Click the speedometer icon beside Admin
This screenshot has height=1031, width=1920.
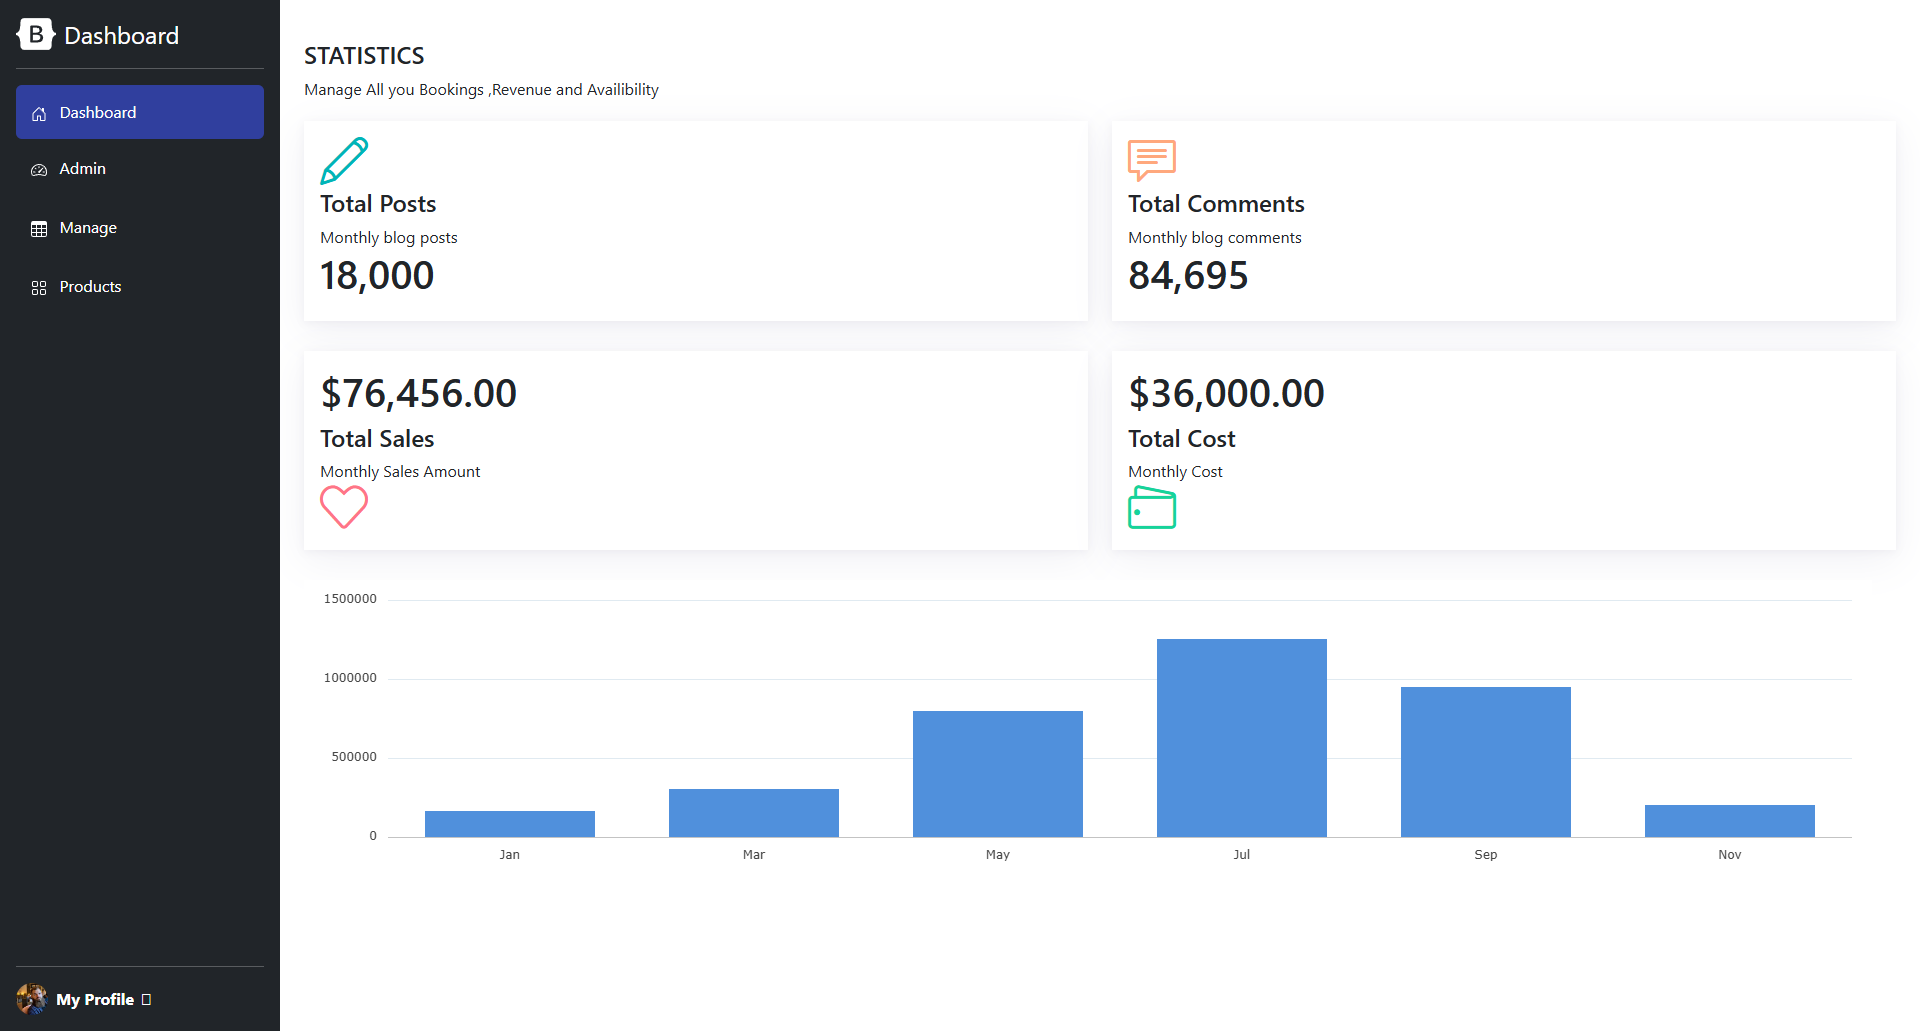click(x=39, y=170)
